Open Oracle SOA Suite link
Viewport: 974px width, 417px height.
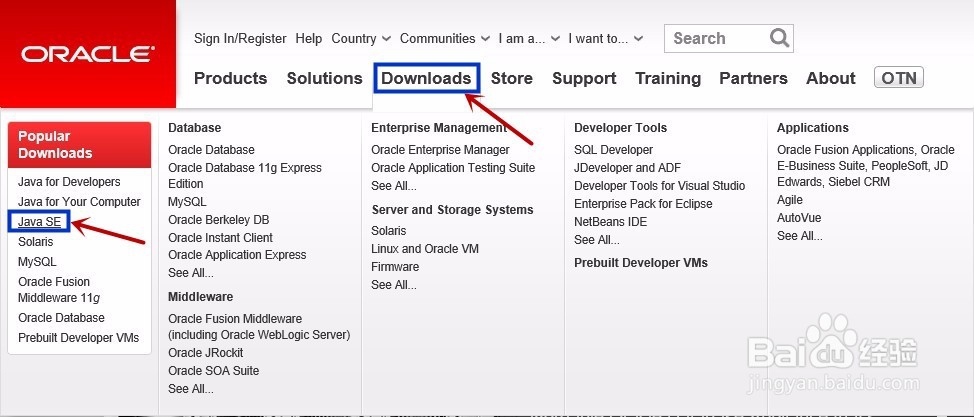click(x=214, y=371)
